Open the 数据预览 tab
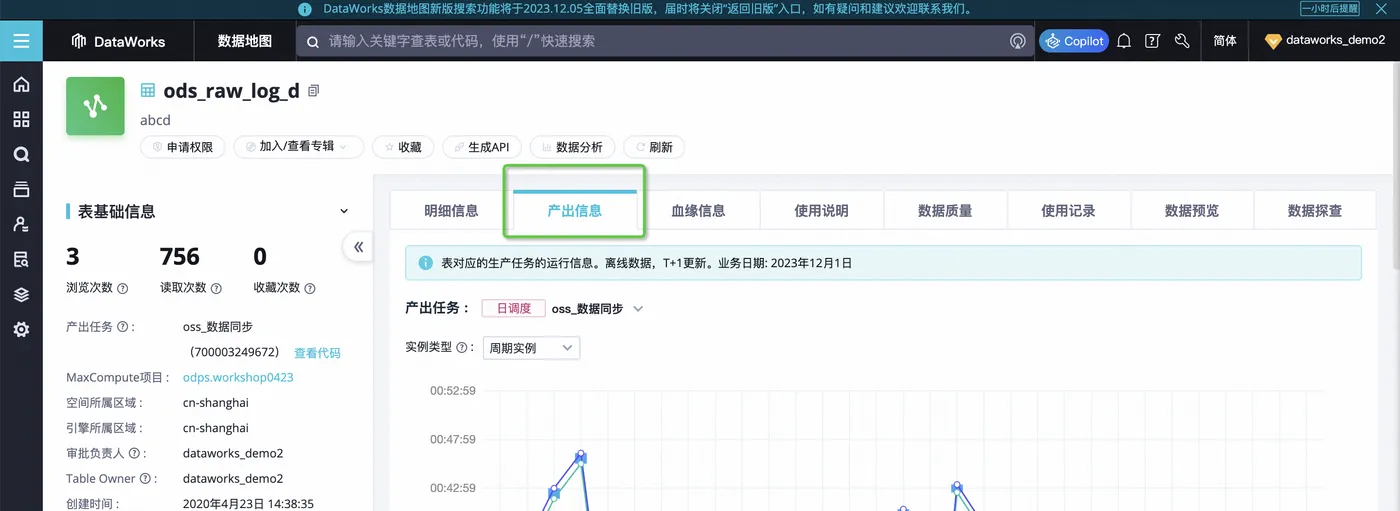 (1192, 211)
